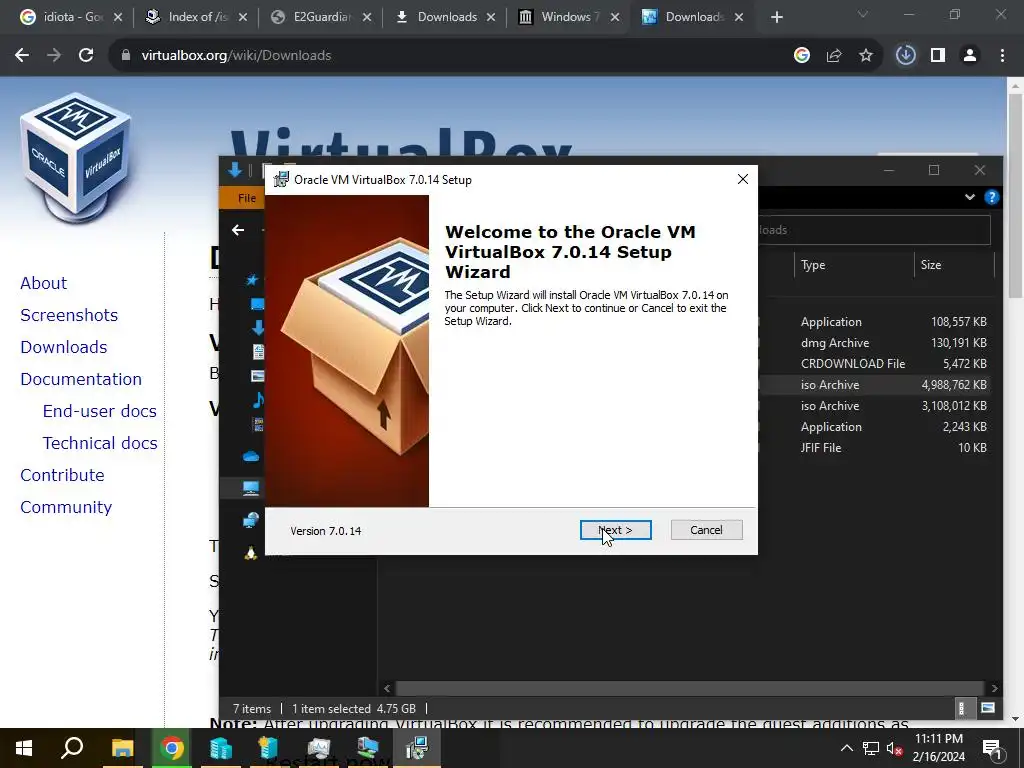
Task: Open Chrome downloads bubble icon
Action: (905, 56)
